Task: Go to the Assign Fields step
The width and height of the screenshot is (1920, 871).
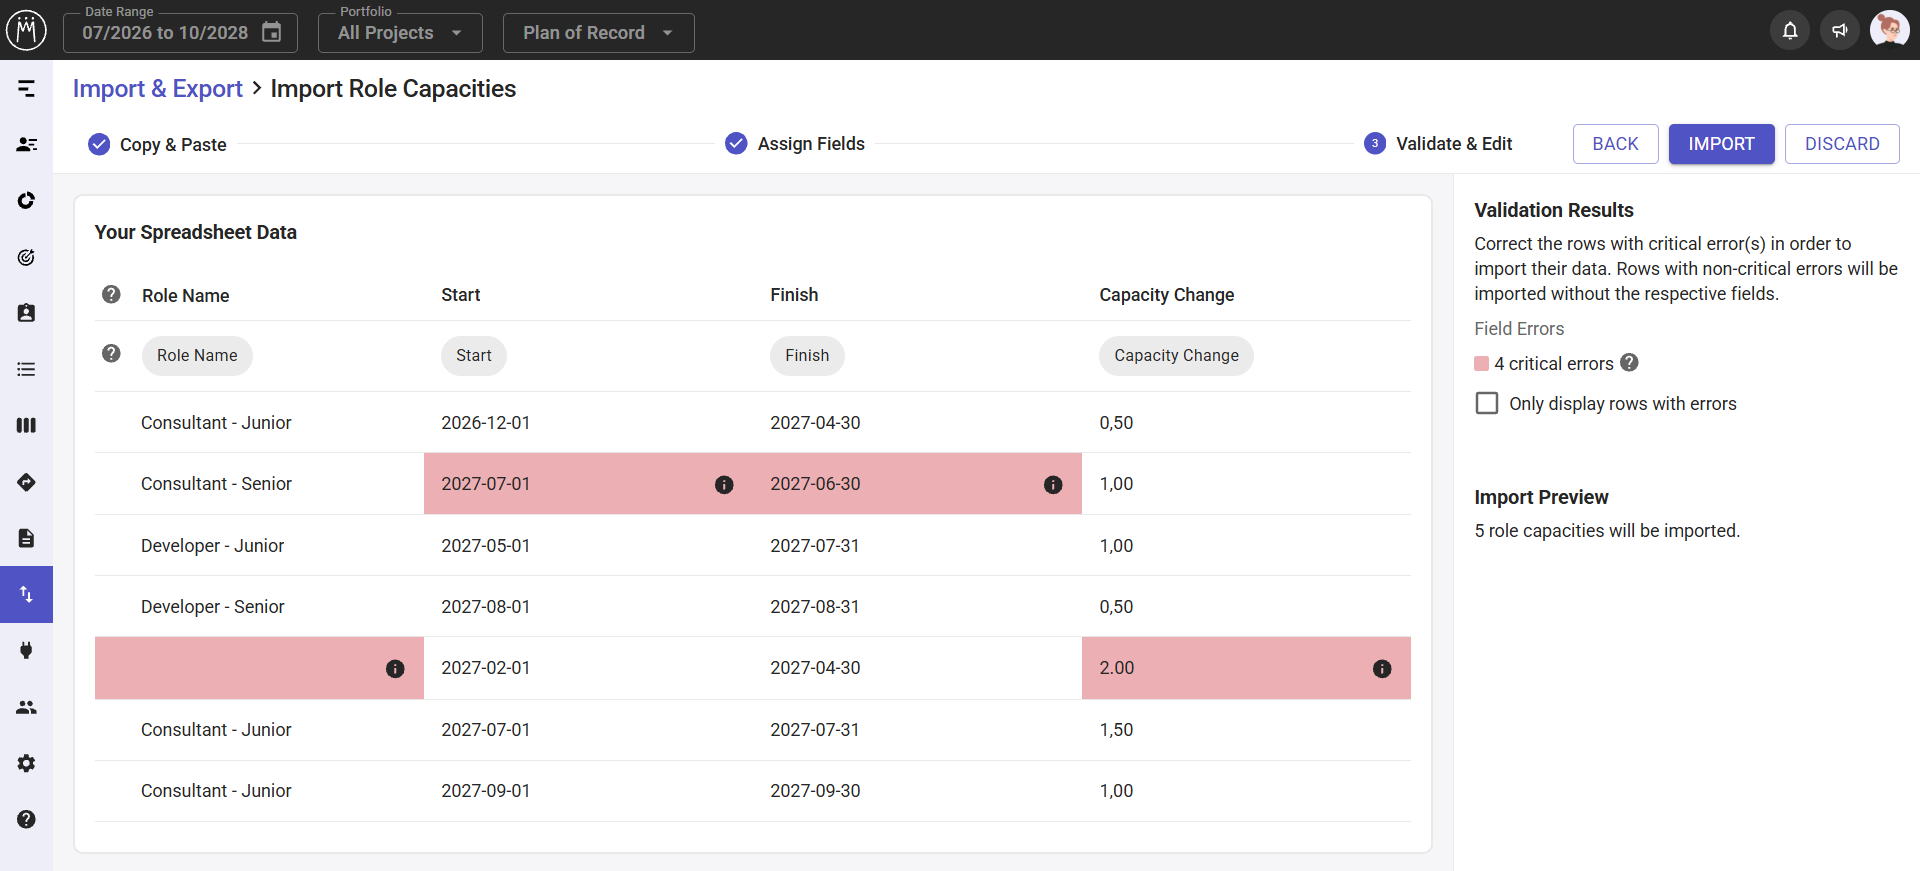Action: [x=795, y=144]
